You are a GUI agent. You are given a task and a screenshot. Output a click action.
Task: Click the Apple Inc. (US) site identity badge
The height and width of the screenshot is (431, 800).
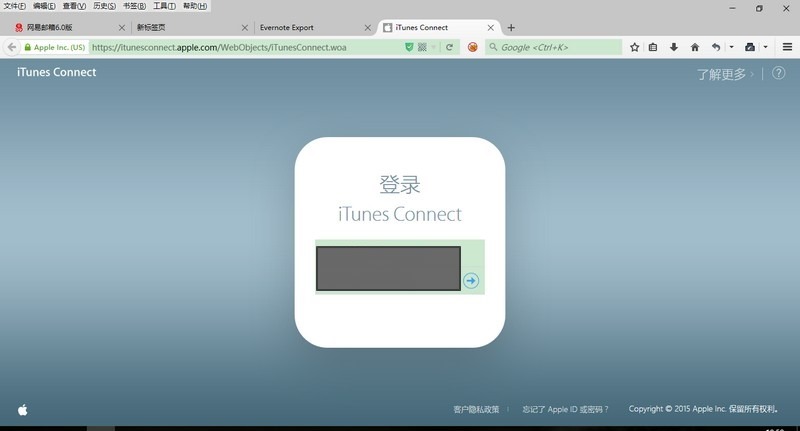[55, 47]
